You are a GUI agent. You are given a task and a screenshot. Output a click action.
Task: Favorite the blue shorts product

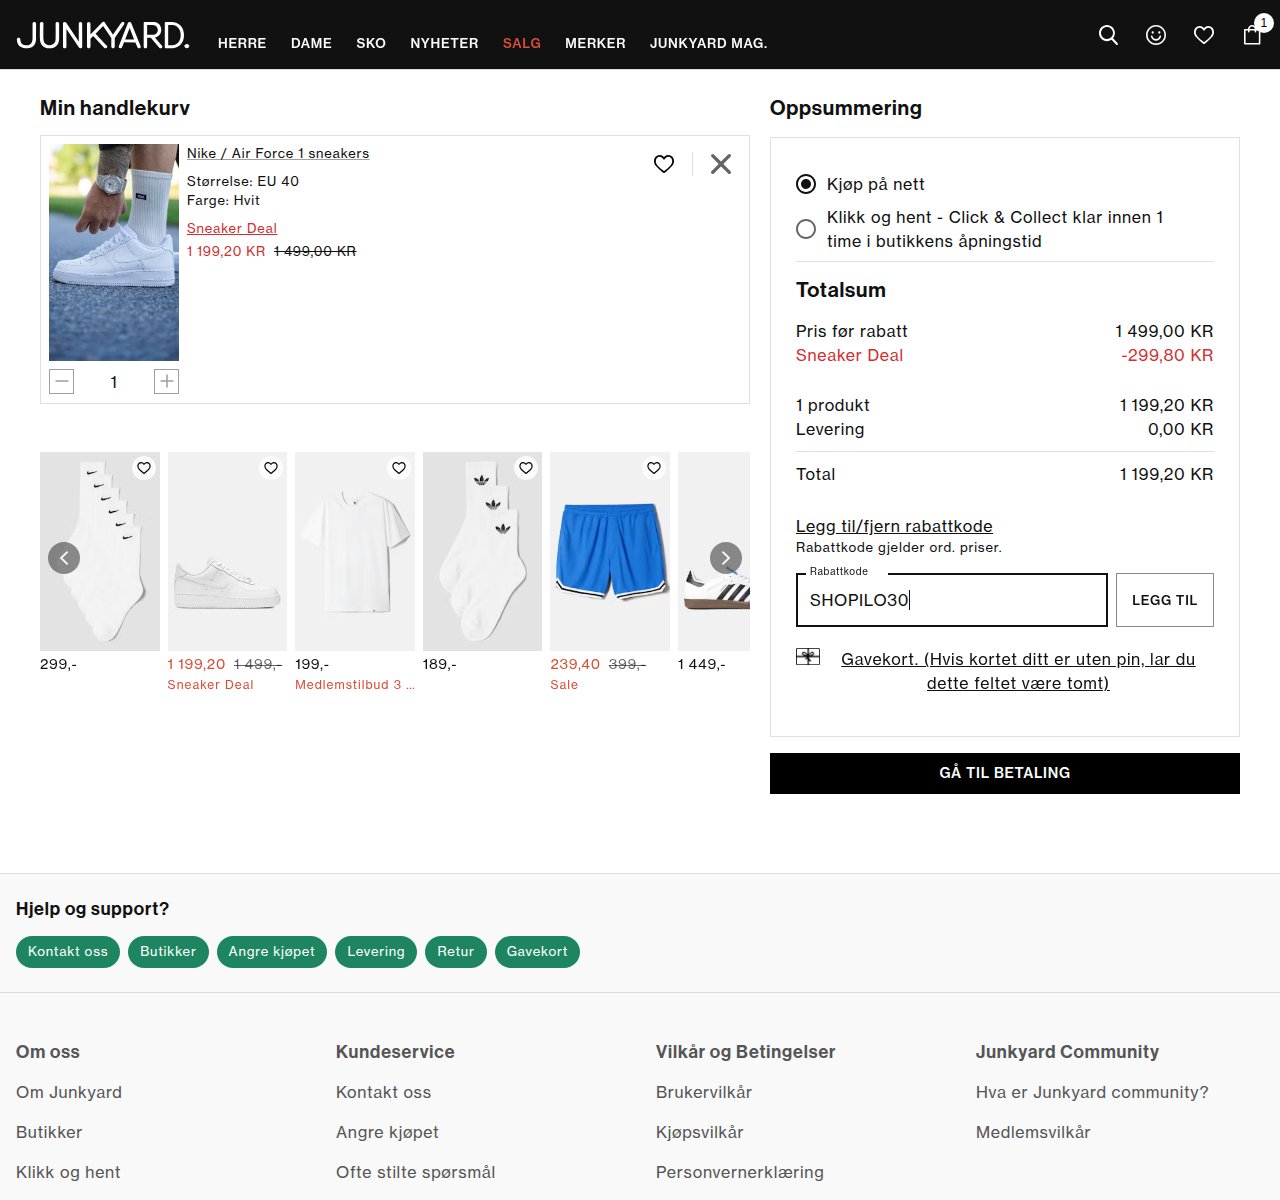[x=654, y=468]
